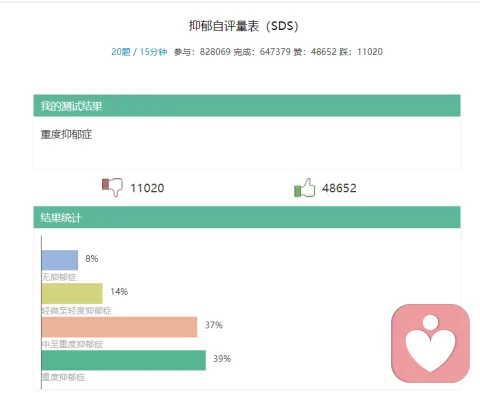Screen dimensions: 480x393
Task: Select the green 39% 重度抑郁症 bar
Action: pyautogui.click(x=124, y=360)
